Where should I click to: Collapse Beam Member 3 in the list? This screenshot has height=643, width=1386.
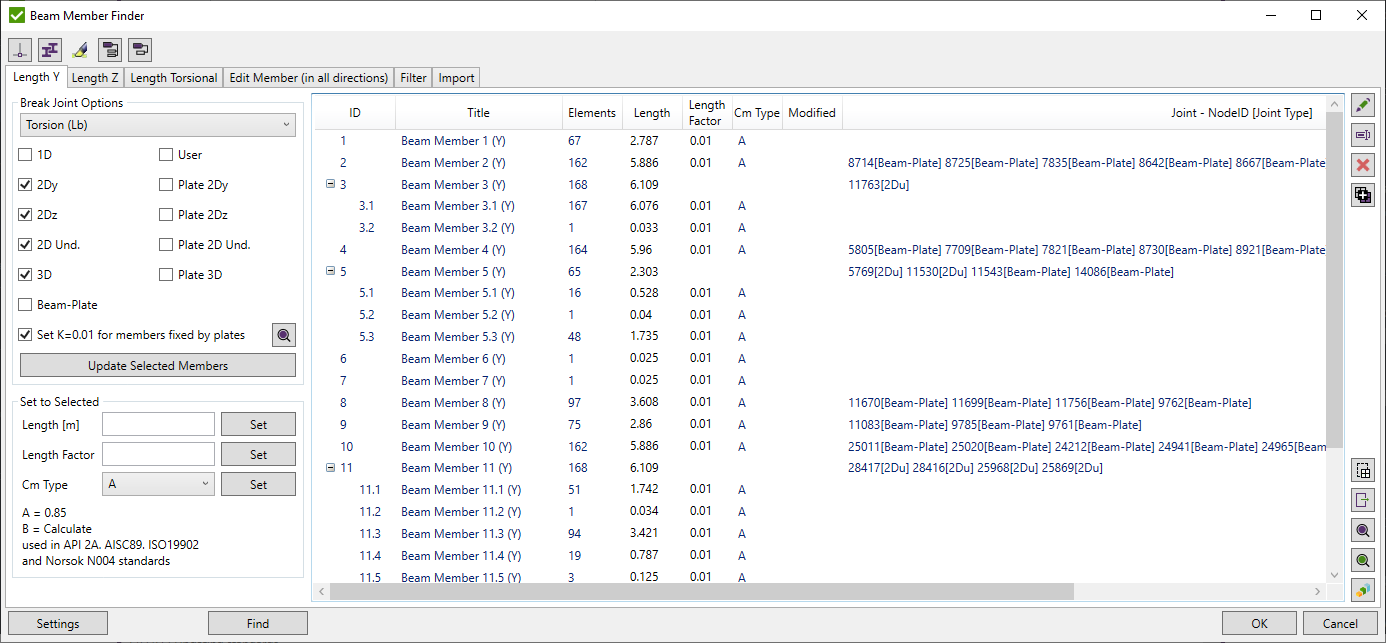330,184
